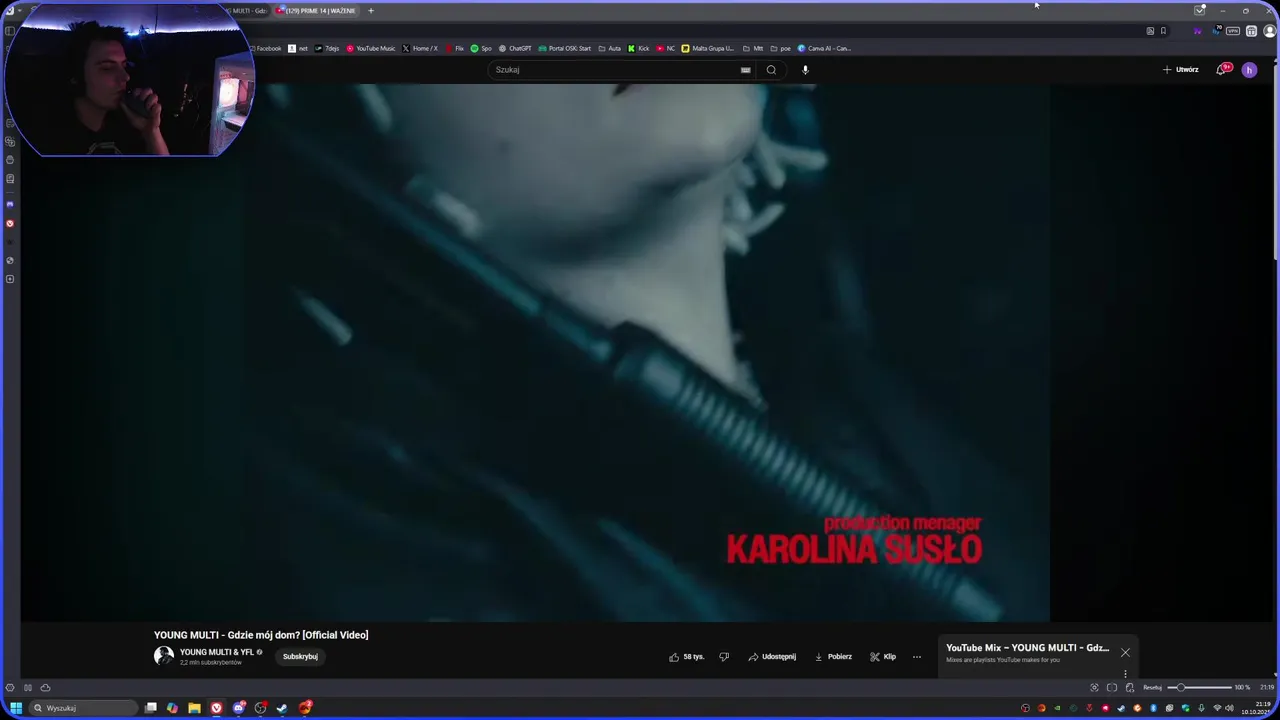
Task: Open the Malta Grupa bookmark
Action: coord(708,48)
